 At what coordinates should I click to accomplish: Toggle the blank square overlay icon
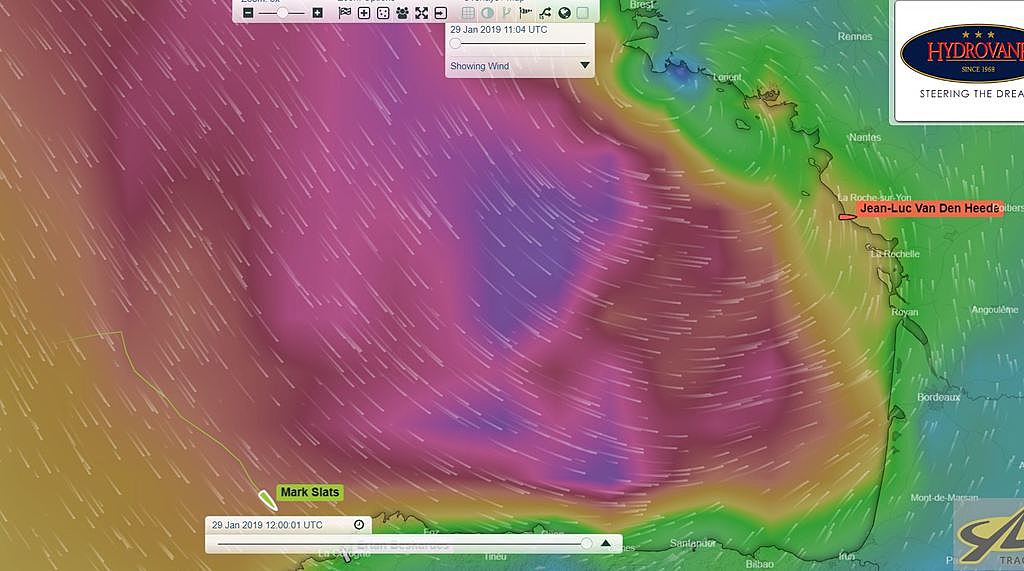point(583,12)
